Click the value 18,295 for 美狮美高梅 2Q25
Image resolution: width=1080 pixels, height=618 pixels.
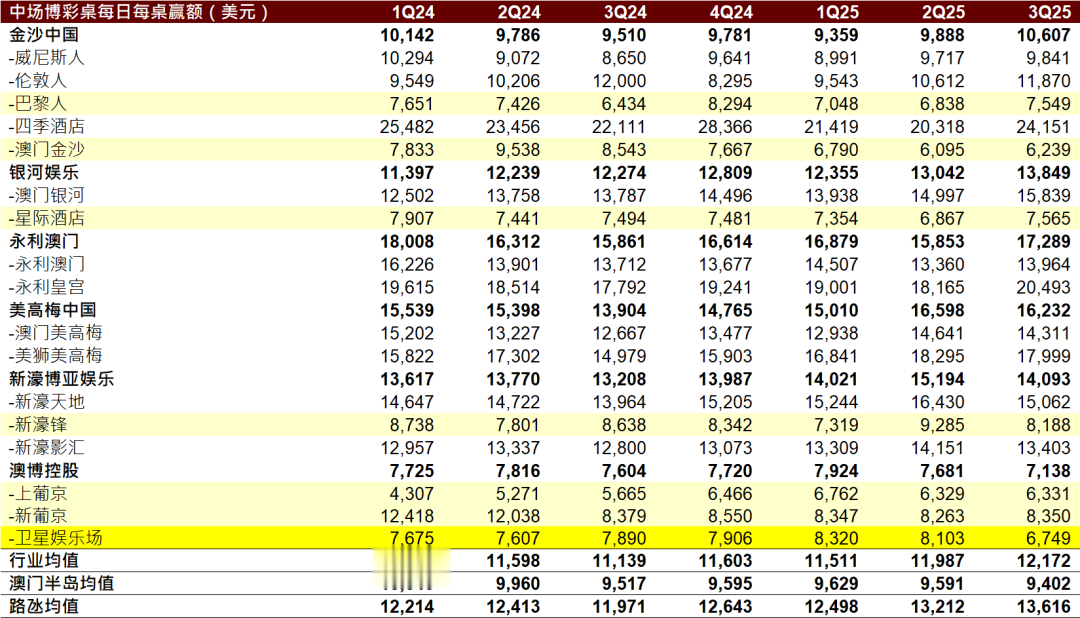click(x=937, y=356)
